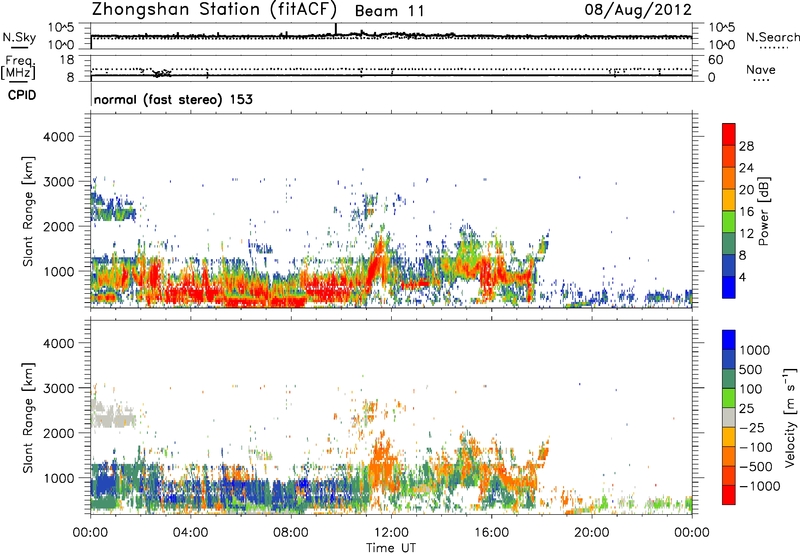
Task: Click the 'N.Search' legend label
Action: pyautogui.click(x=772, y=37)
